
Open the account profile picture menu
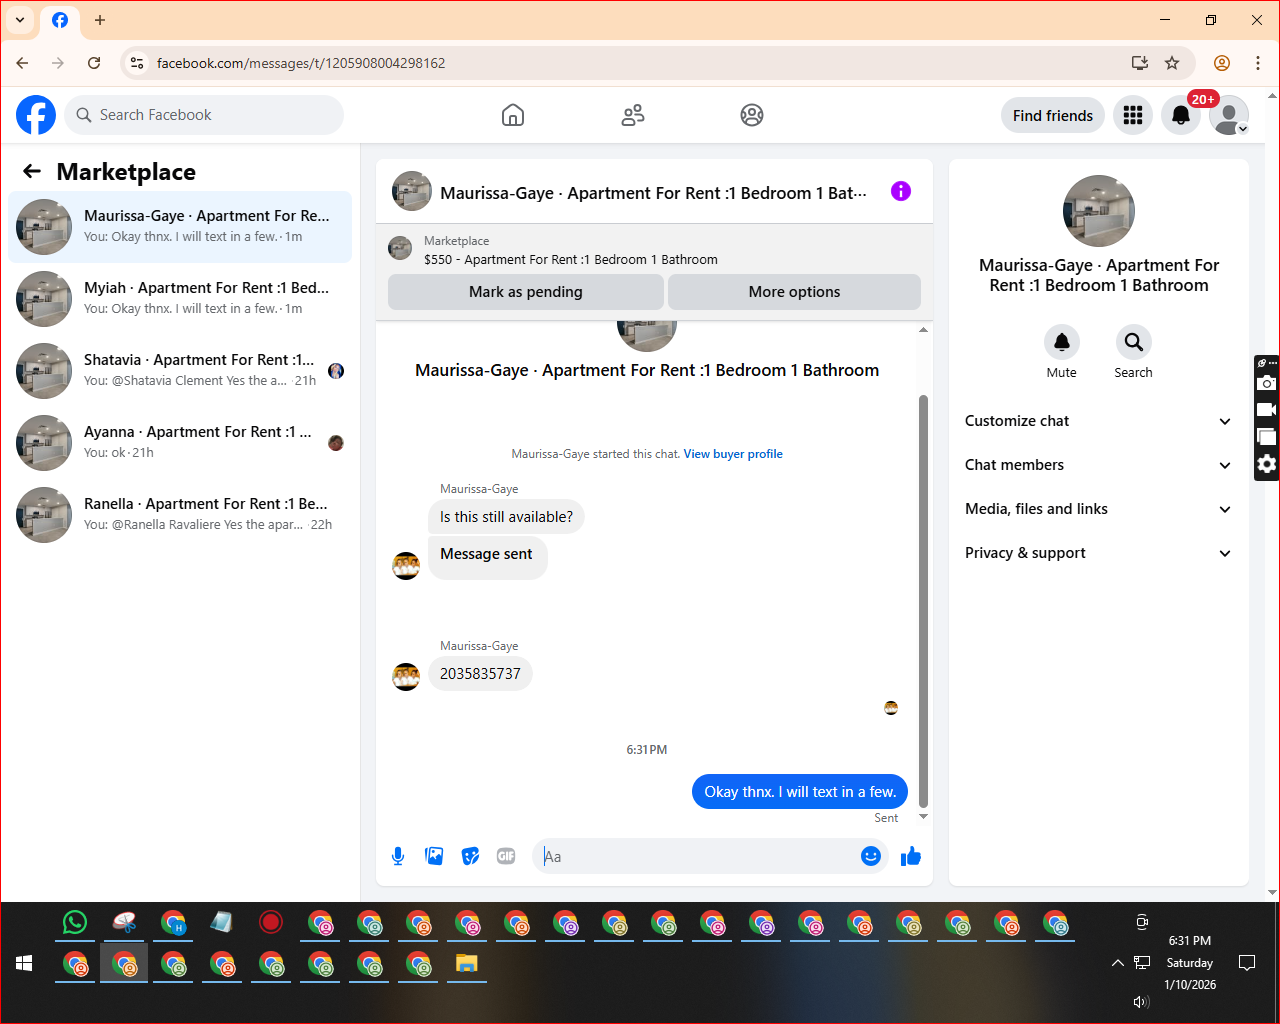point(1229,115)
